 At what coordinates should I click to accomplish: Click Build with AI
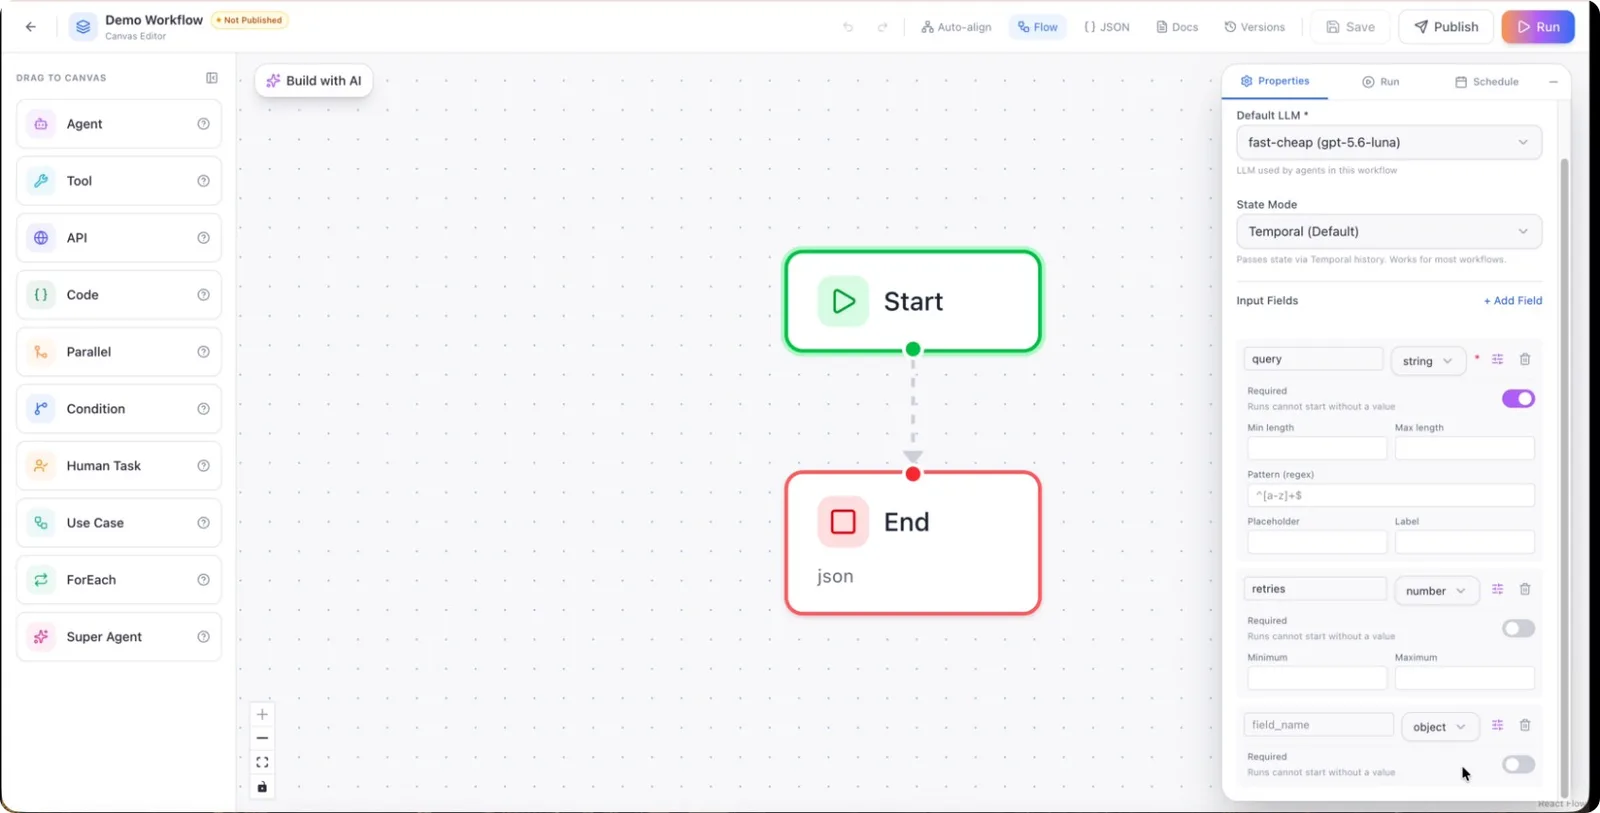[x=314, y=81]
